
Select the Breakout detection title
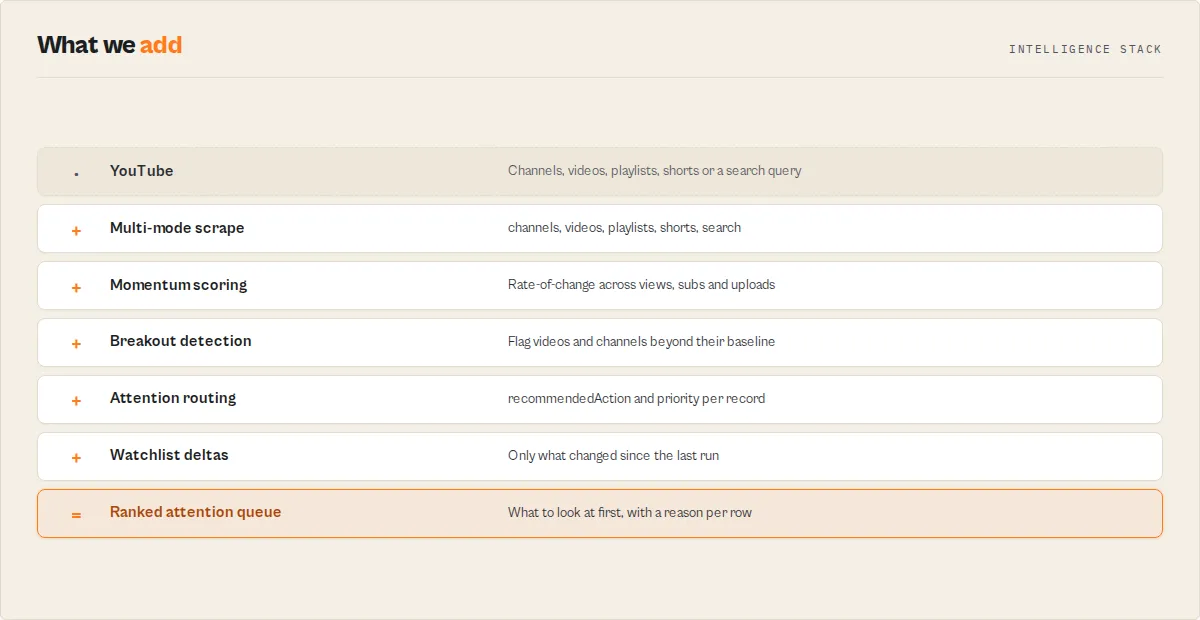click(x=180, y=341)
